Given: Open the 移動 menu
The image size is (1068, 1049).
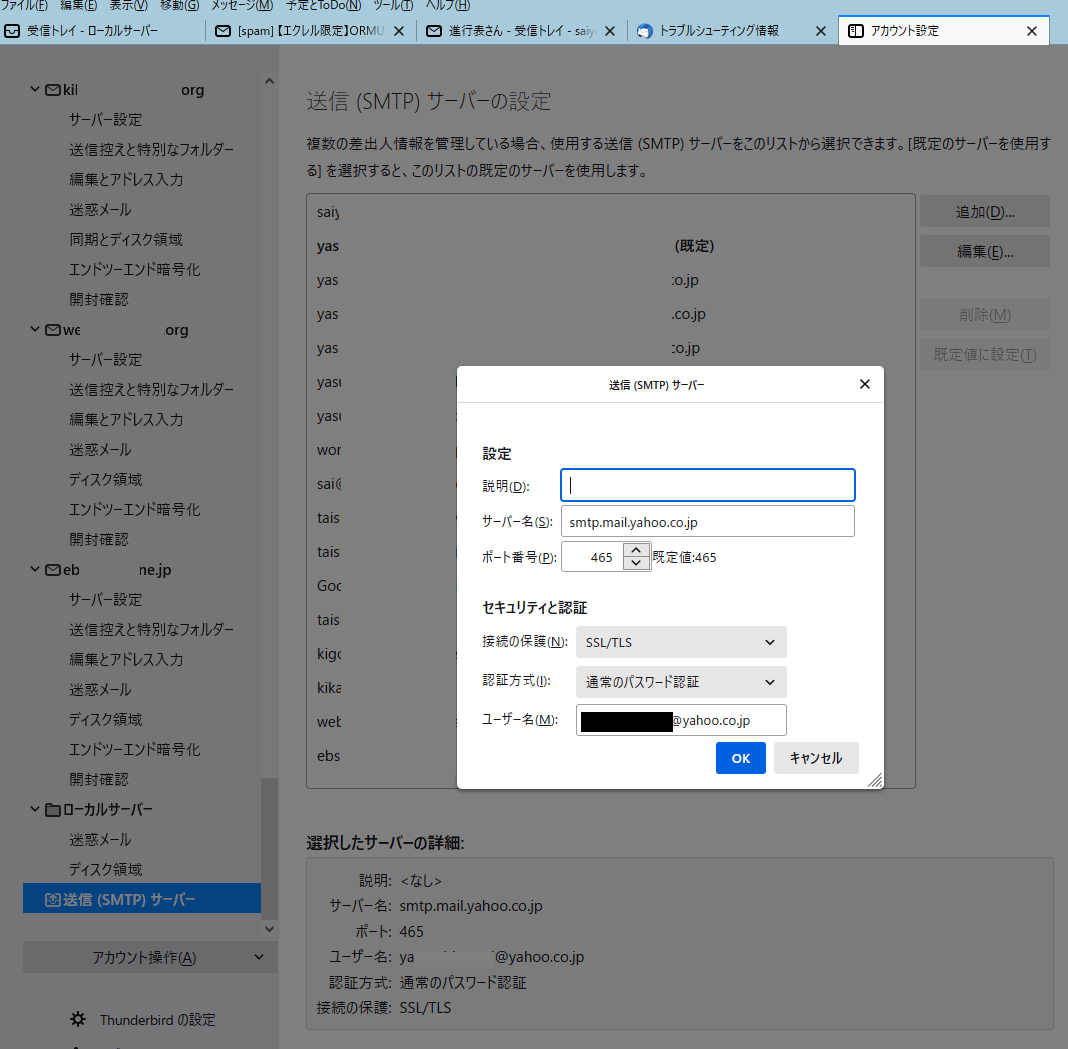Looking at the screenshot, I should 180,5.
